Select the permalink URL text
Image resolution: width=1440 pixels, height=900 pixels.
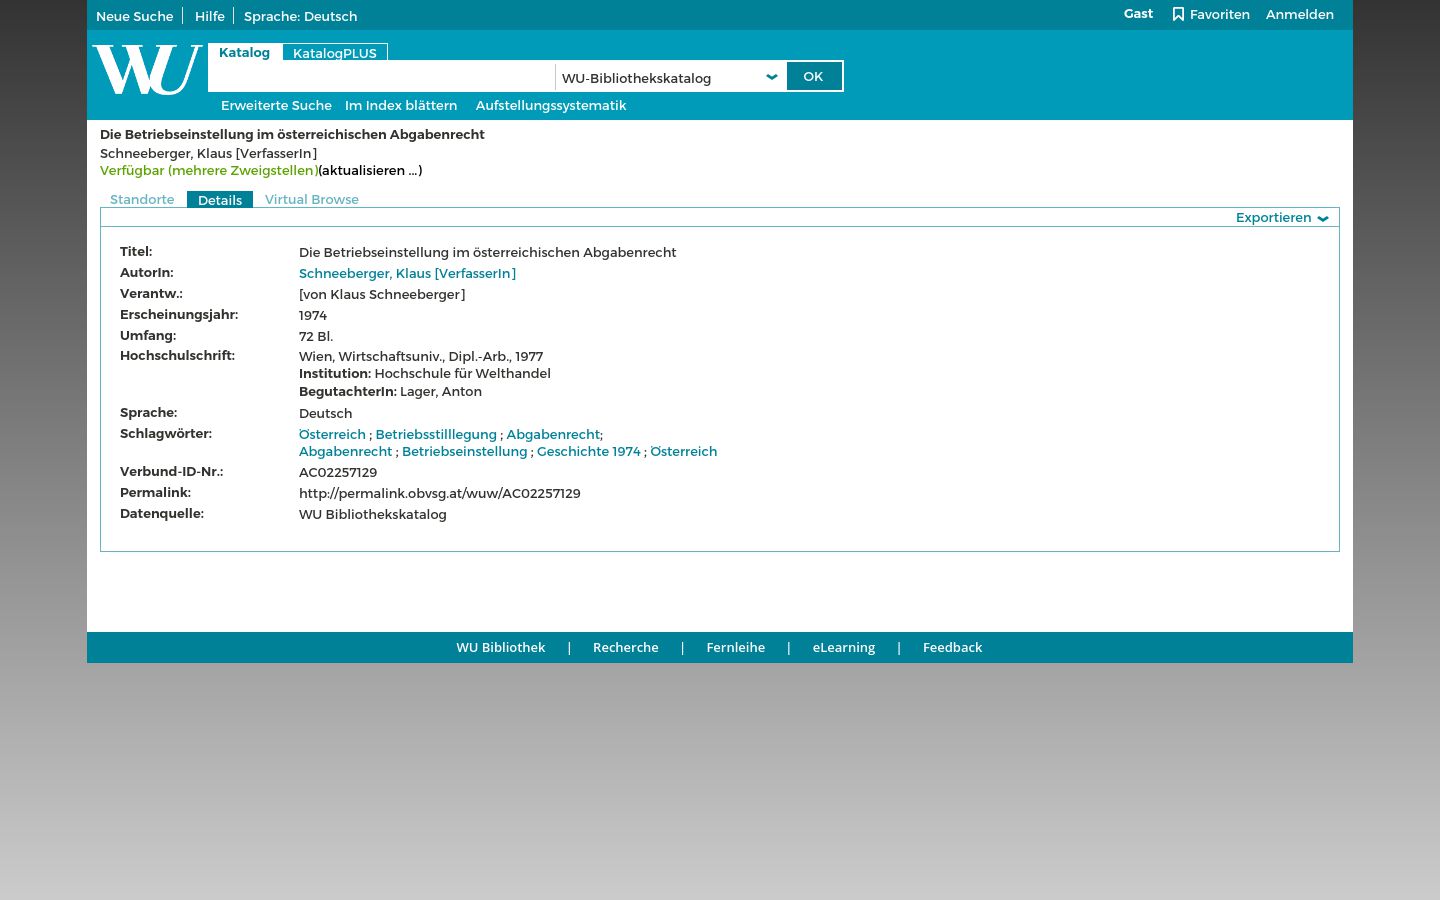pos(440,493)
